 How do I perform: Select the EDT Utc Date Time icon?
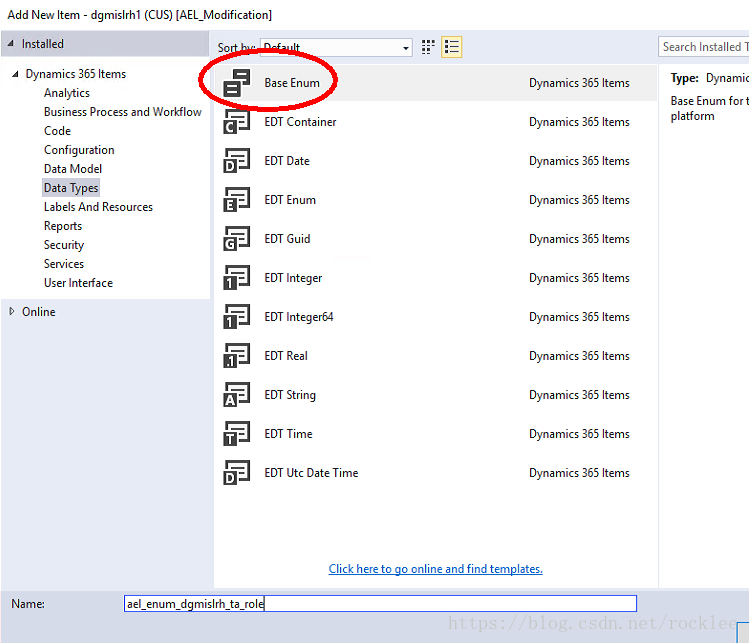click(x=236, y=473)
